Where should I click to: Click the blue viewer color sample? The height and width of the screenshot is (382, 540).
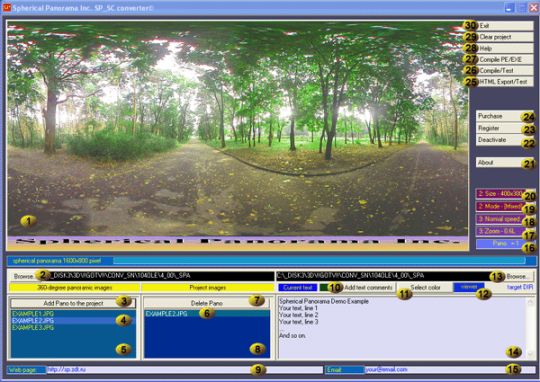click(469, 287)
